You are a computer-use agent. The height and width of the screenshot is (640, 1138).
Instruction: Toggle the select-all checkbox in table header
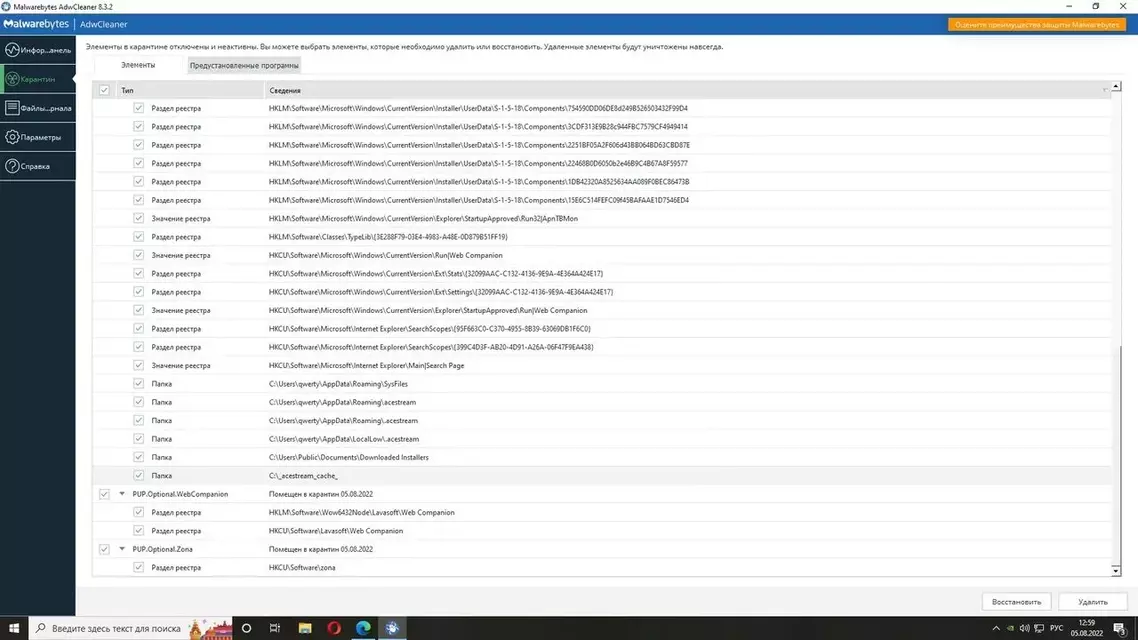point(104,90)
